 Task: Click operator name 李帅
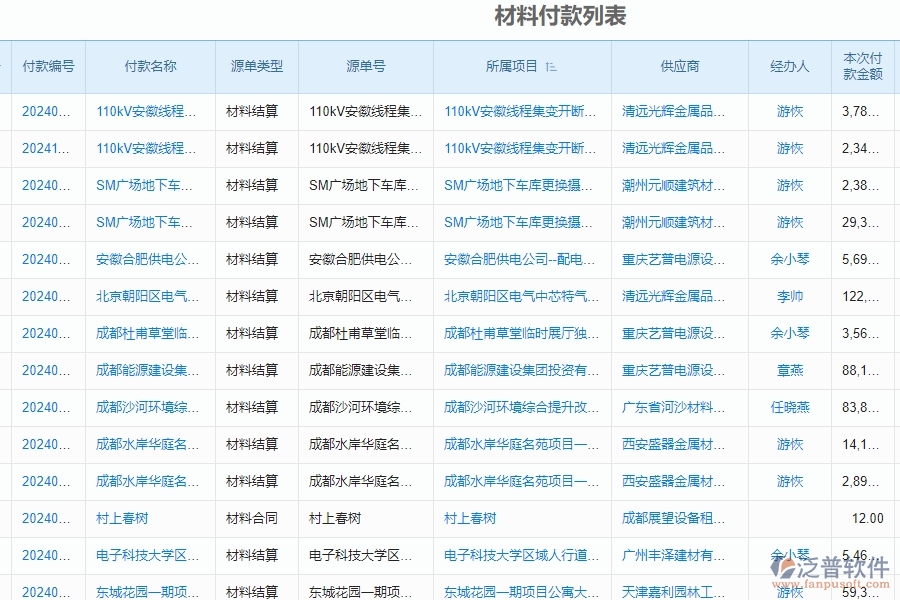(x=789, y=296)
